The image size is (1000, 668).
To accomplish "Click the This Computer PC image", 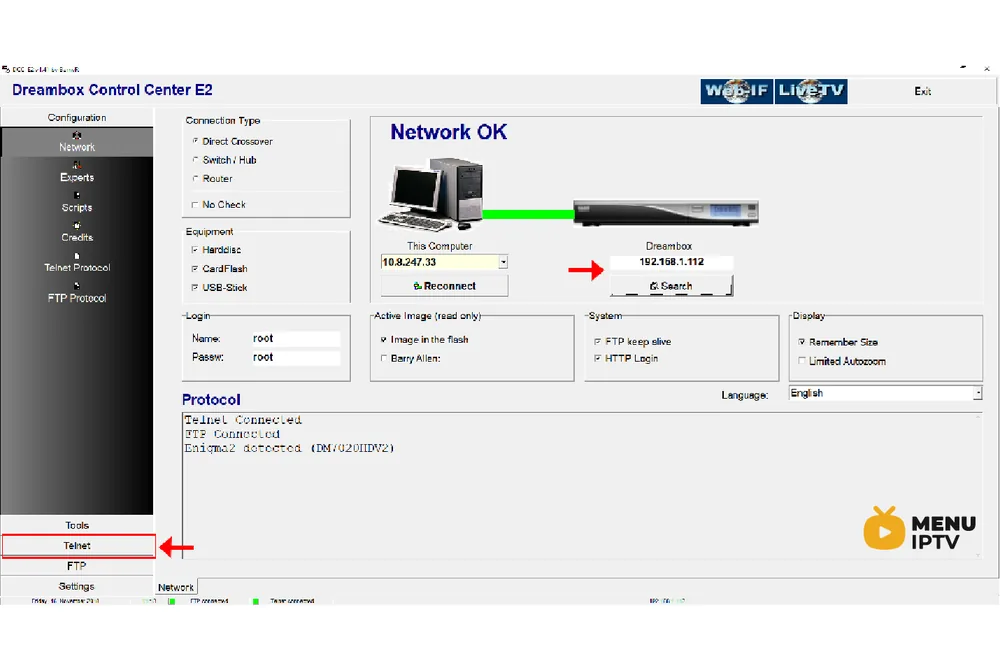I will coord(432,194).
